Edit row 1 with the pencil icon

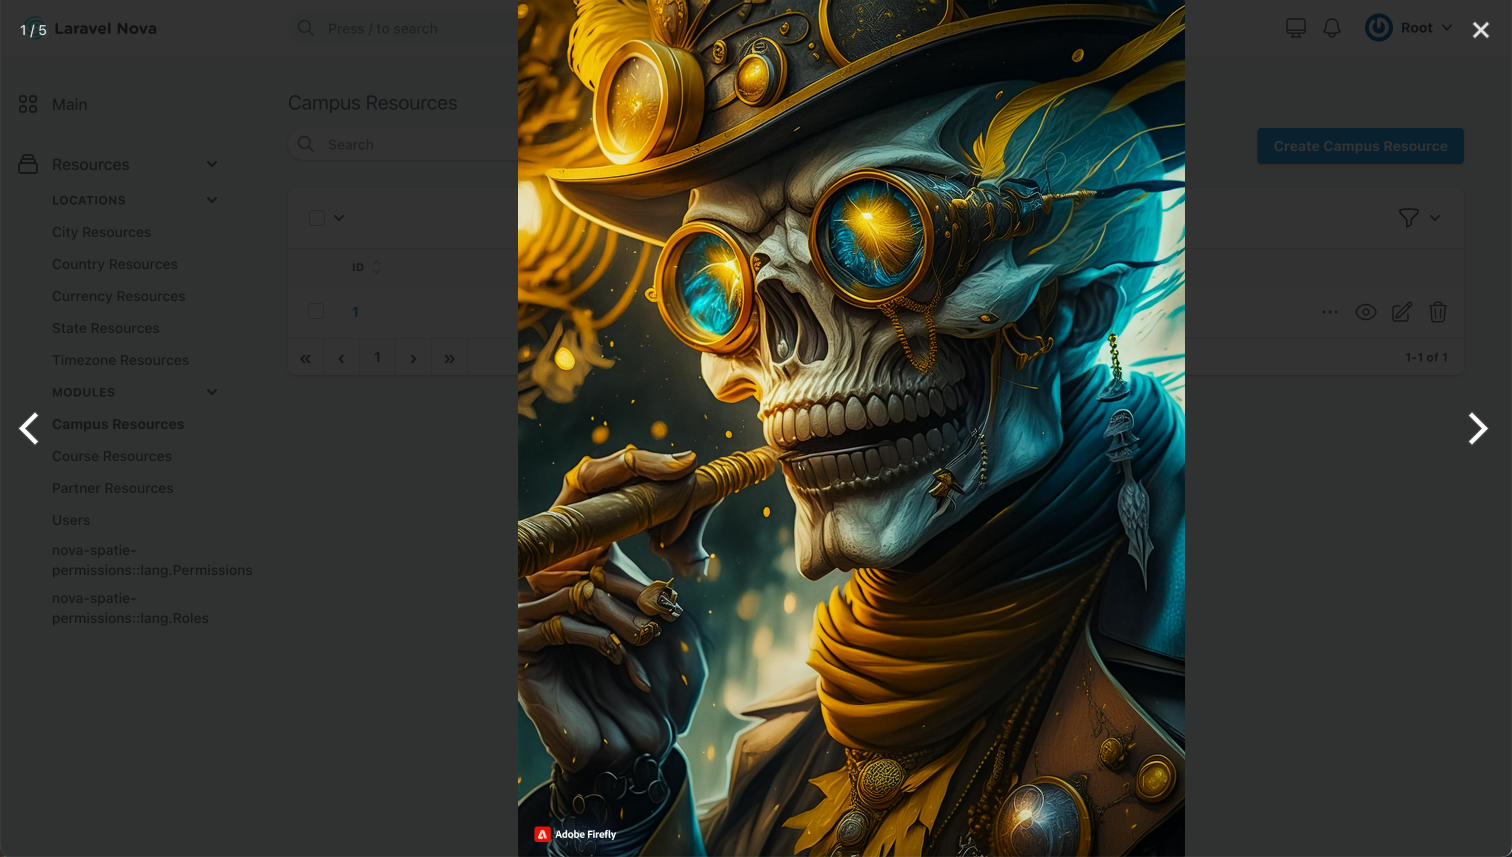click(1402, 312)
